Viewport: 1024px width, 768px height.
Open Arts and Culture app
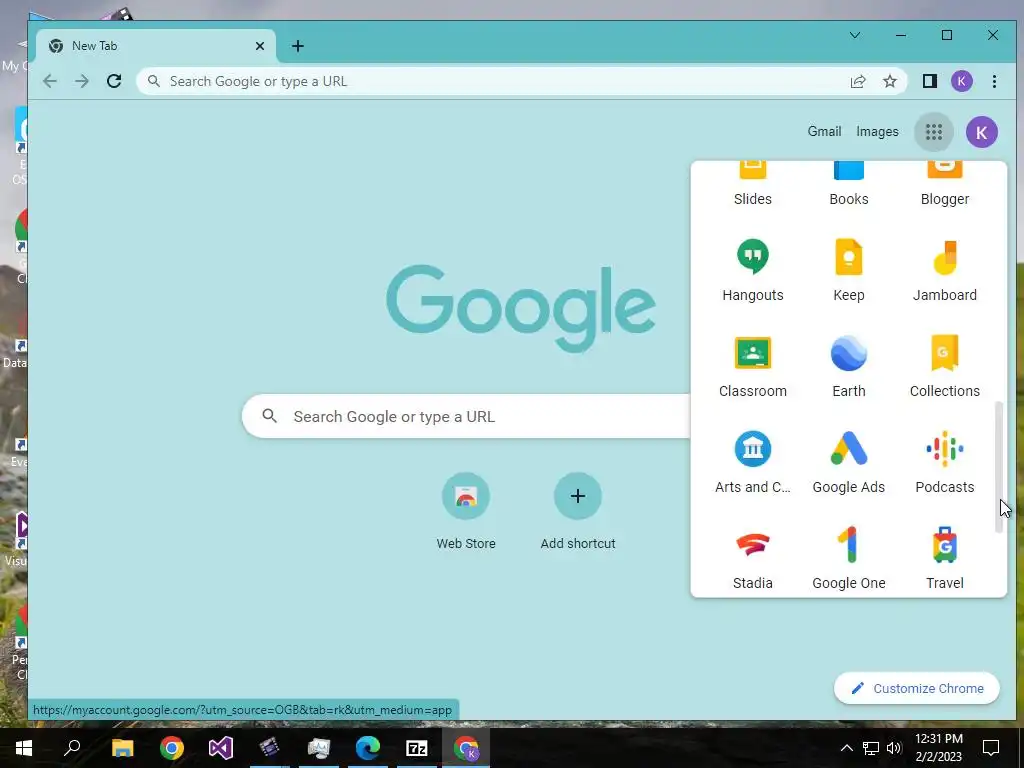(x=752, y=462)
